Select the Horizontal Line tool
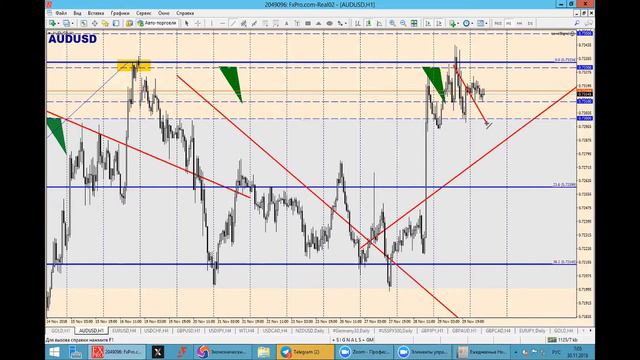 pyautogui.click(x=222, y=23)
